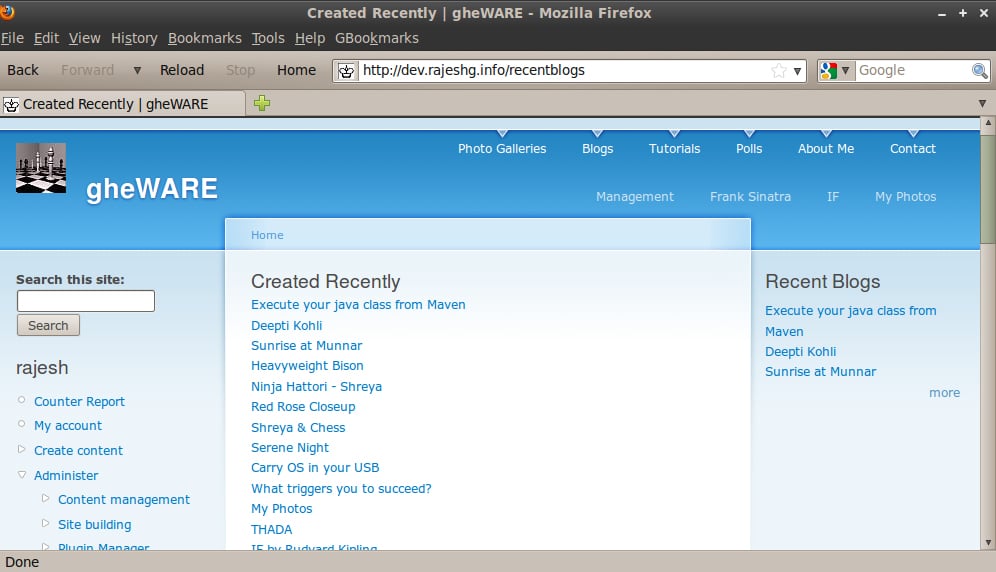The height and width of the screenshot is (572, 996).
Task: Click the bookmark star in the URL bar
Action: [778, 71]
